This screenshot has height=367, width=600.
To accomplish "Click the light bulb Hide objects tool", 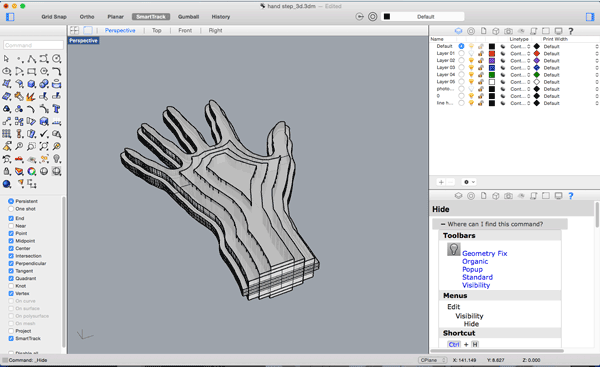I will pos(57,158).
